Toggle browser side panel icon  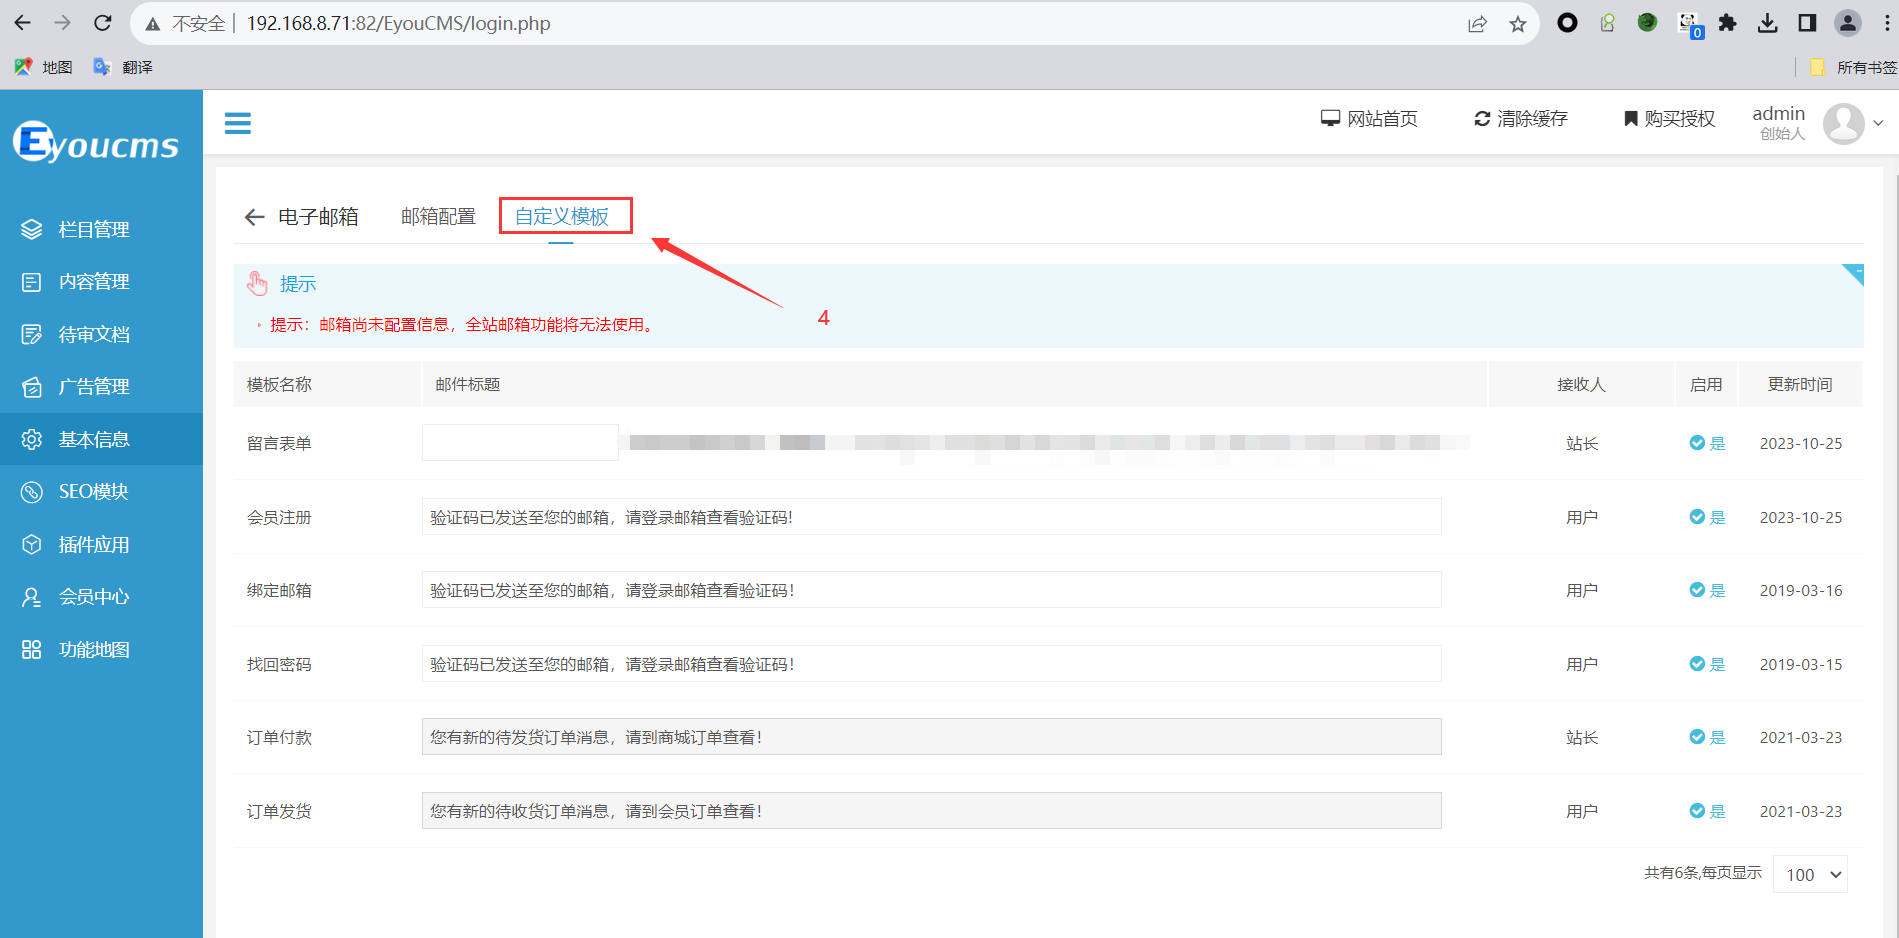(x=1807, y=23)
